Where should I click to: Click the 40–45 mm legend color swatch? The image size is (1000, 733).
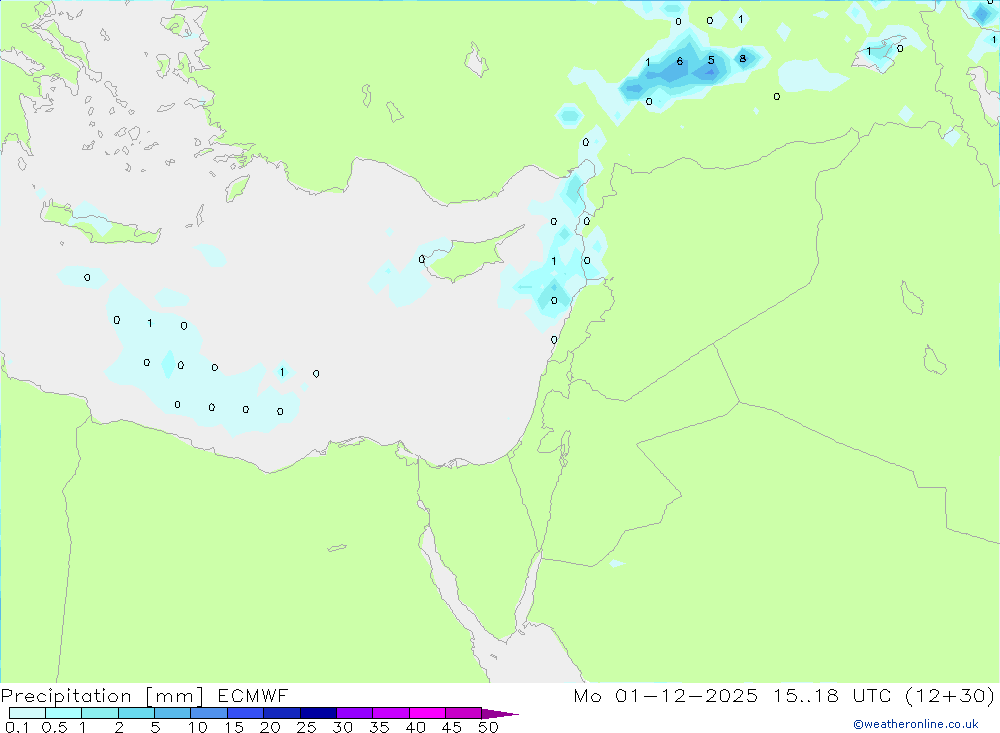[427, 713]
